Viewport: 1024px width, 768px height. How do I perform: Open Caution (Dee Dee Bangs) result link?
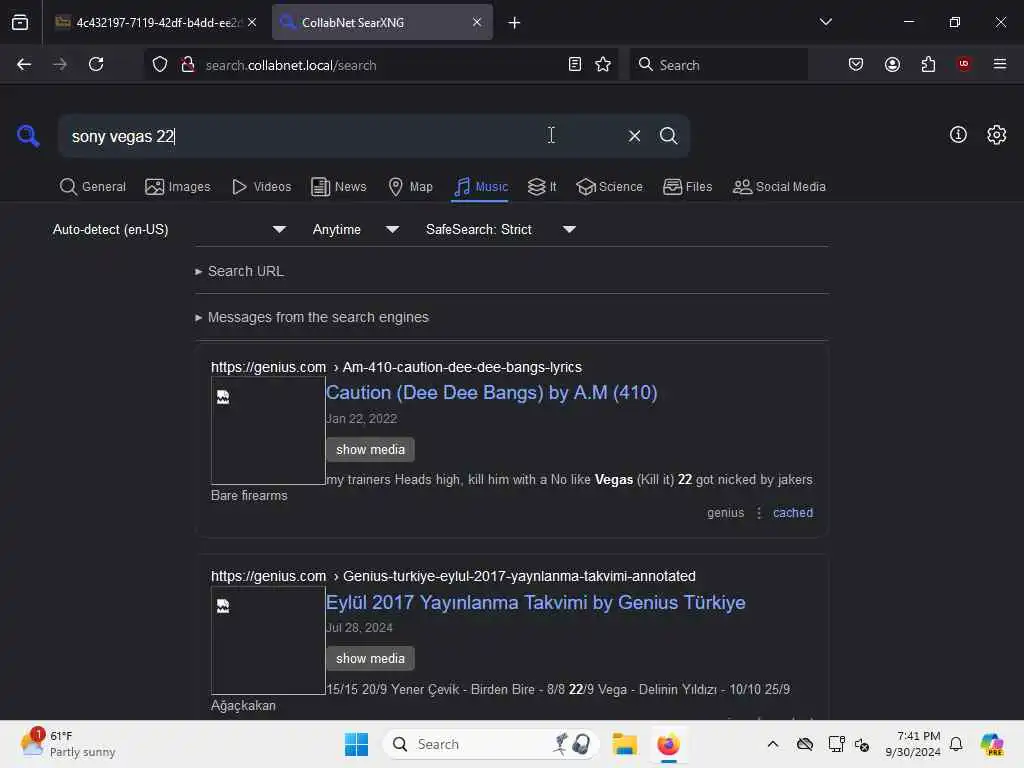click(491, 392)
